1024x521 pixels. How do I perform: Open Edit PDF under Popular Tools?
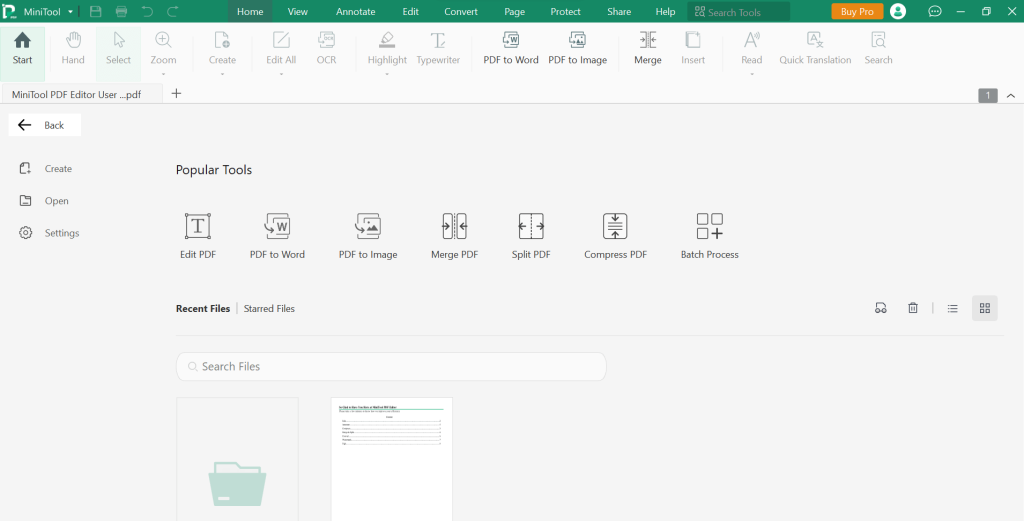tap(198, 236)
